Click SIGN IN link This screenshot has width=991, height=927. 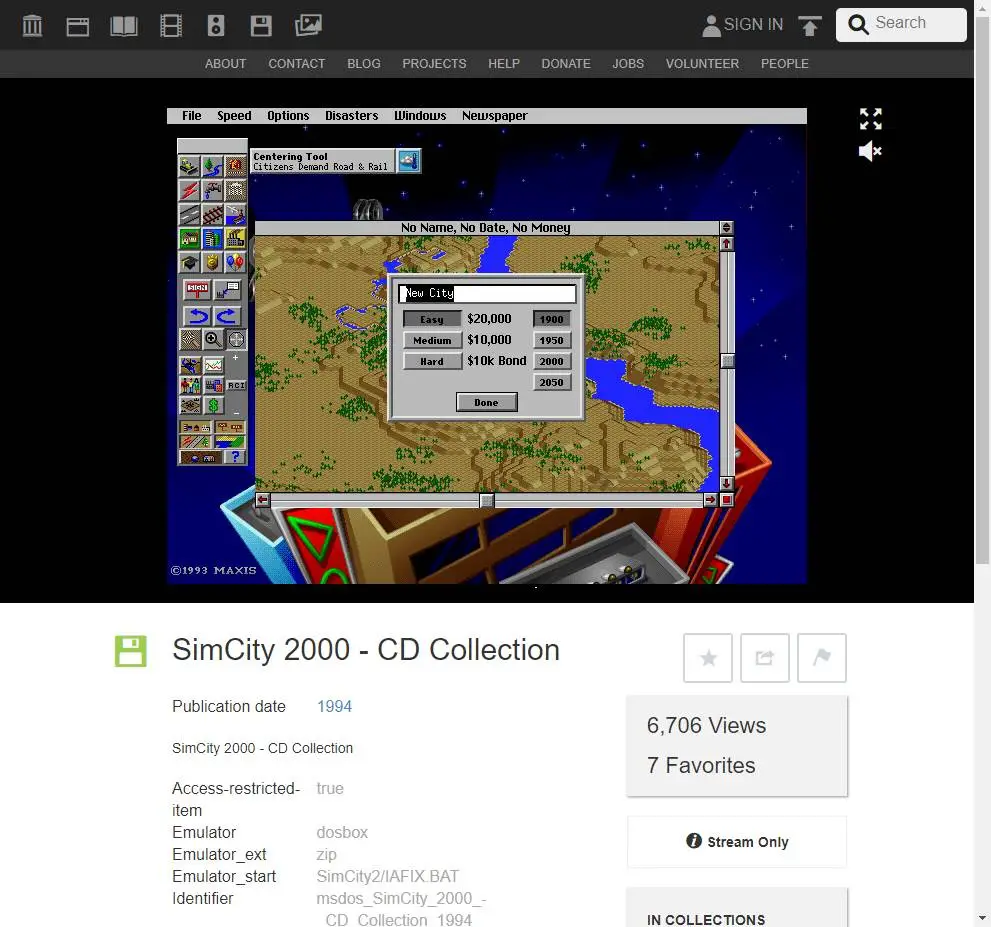[x=743, y=25]
